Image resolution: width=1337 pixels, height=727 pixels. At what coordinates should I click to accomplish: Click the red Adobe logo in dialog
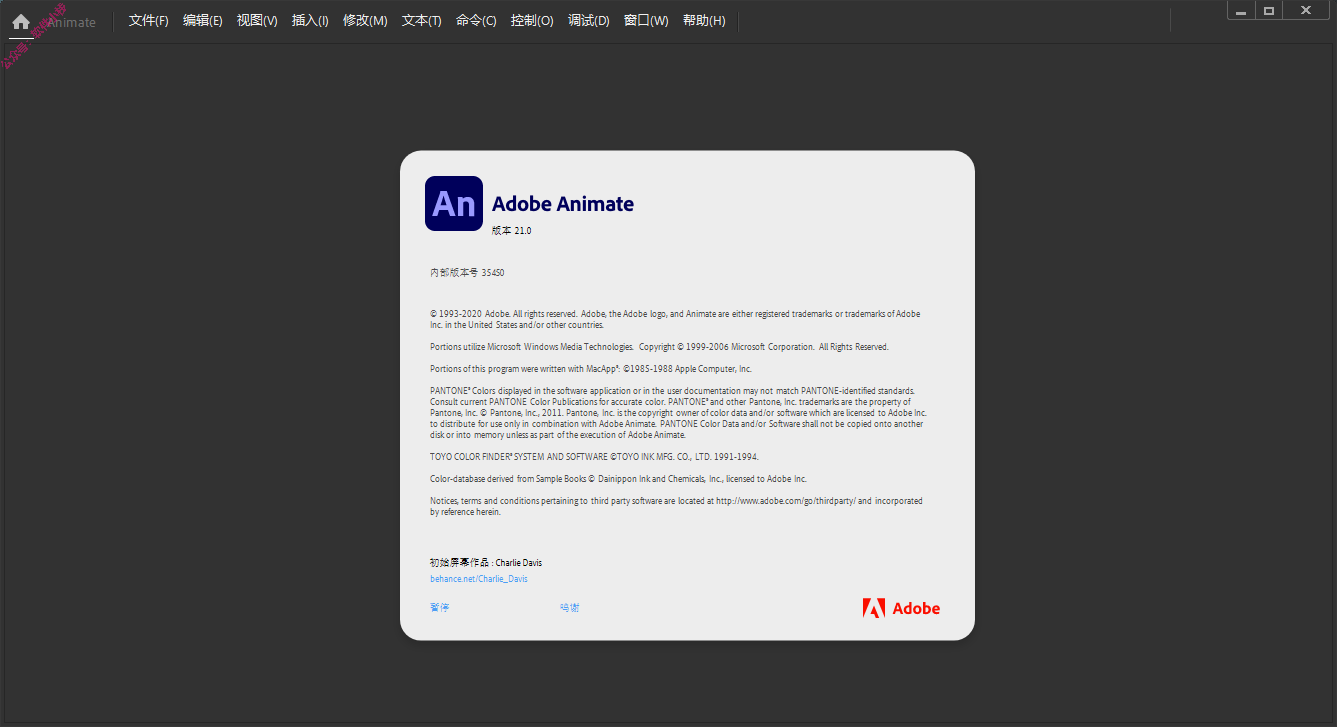click(x=901, y=608)
